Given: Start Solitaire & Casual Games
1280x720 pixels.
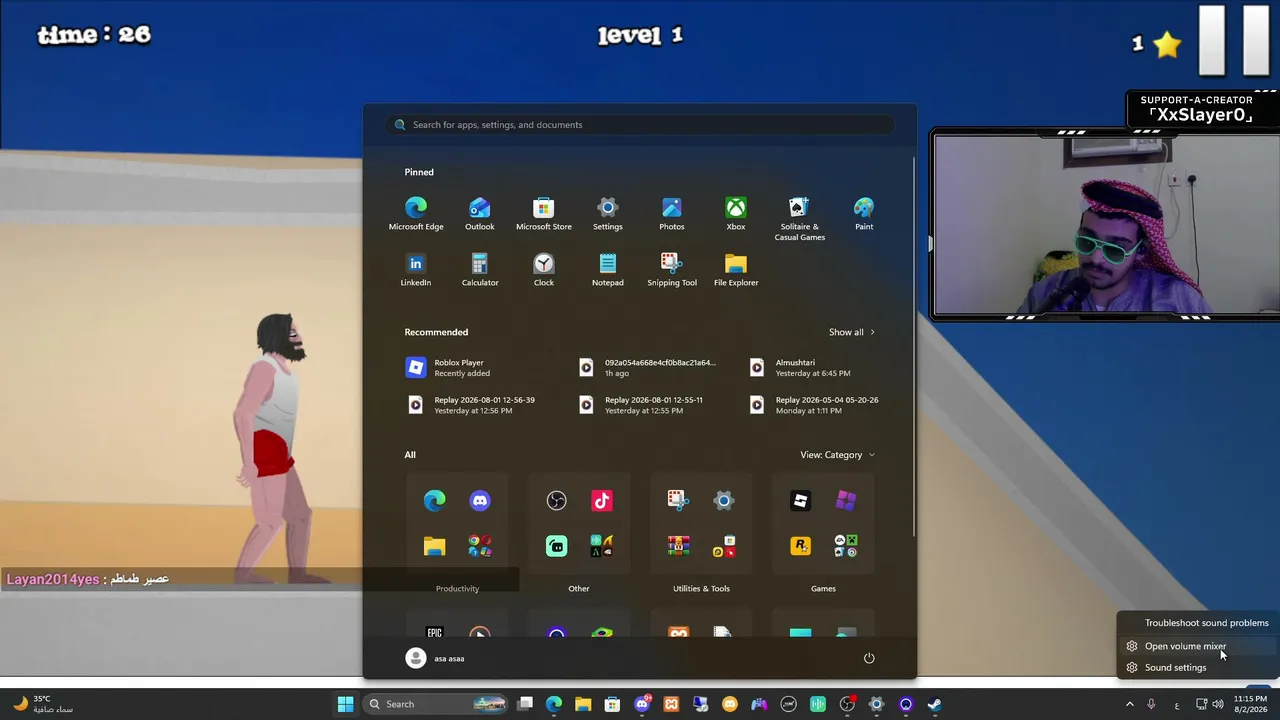Looking at the screenshot, I should (800, 219).
